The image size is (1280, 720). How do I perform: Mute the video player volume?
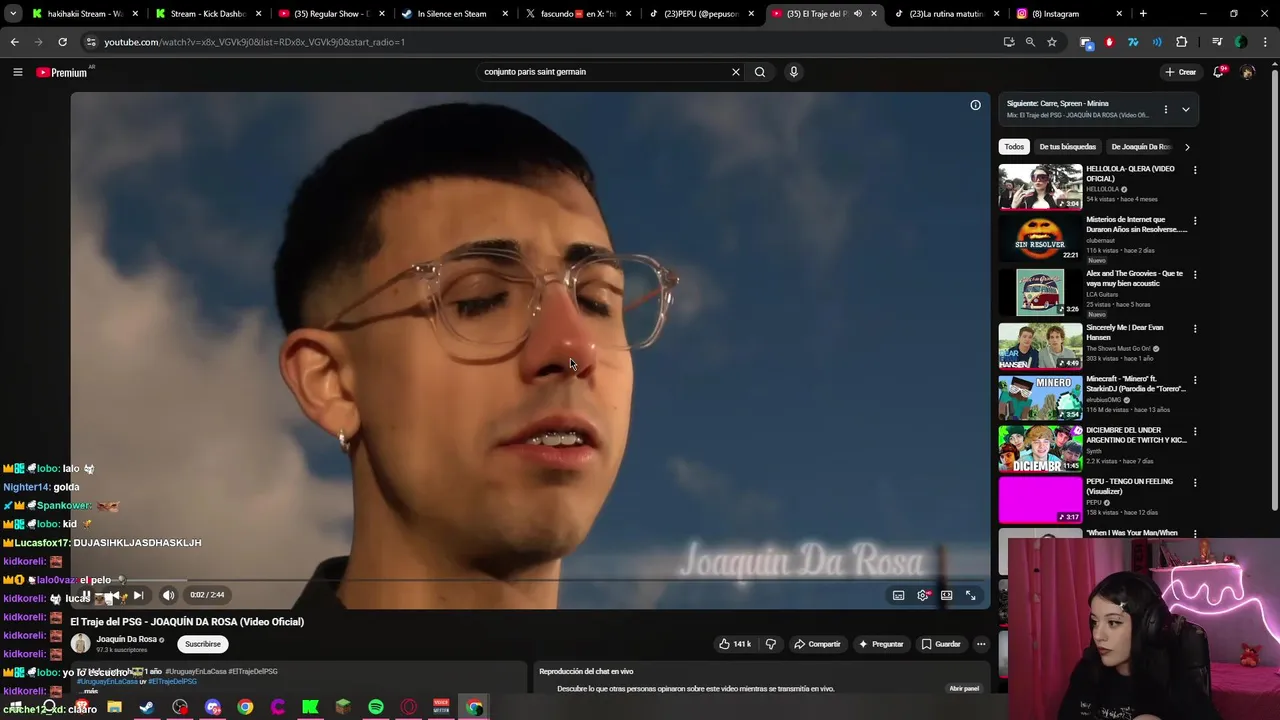coord(168,595)
